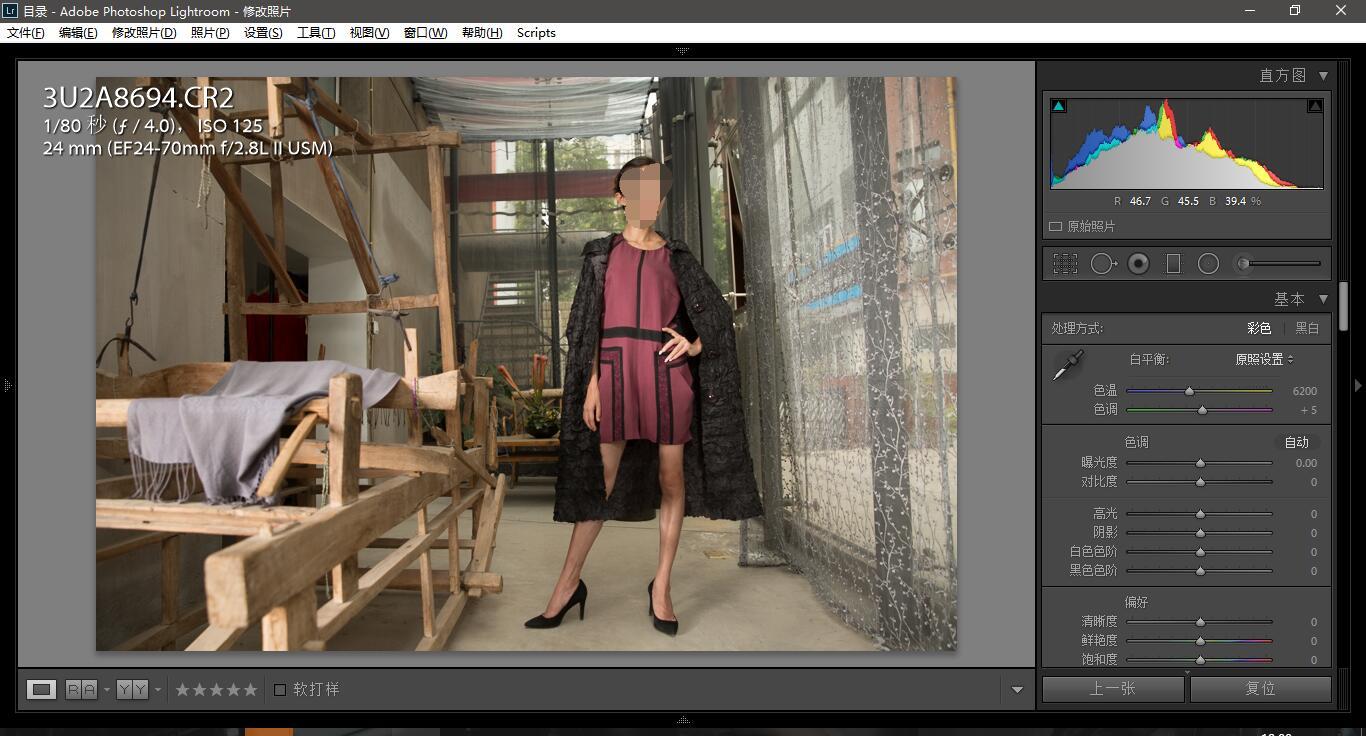
Task: Open the 原照设置 white balance dropdown
Action: coord(1264,359)
